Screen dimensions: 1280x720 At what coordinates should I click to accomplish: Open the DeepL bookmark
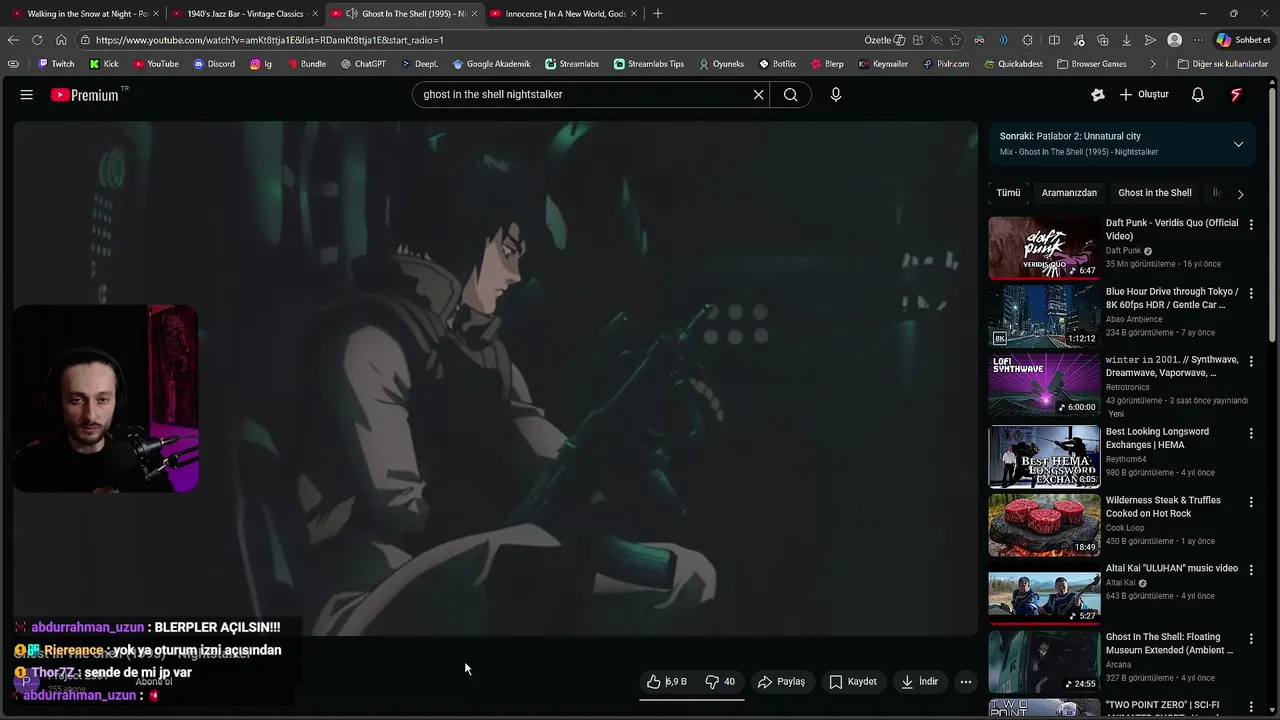click(420, 64)
